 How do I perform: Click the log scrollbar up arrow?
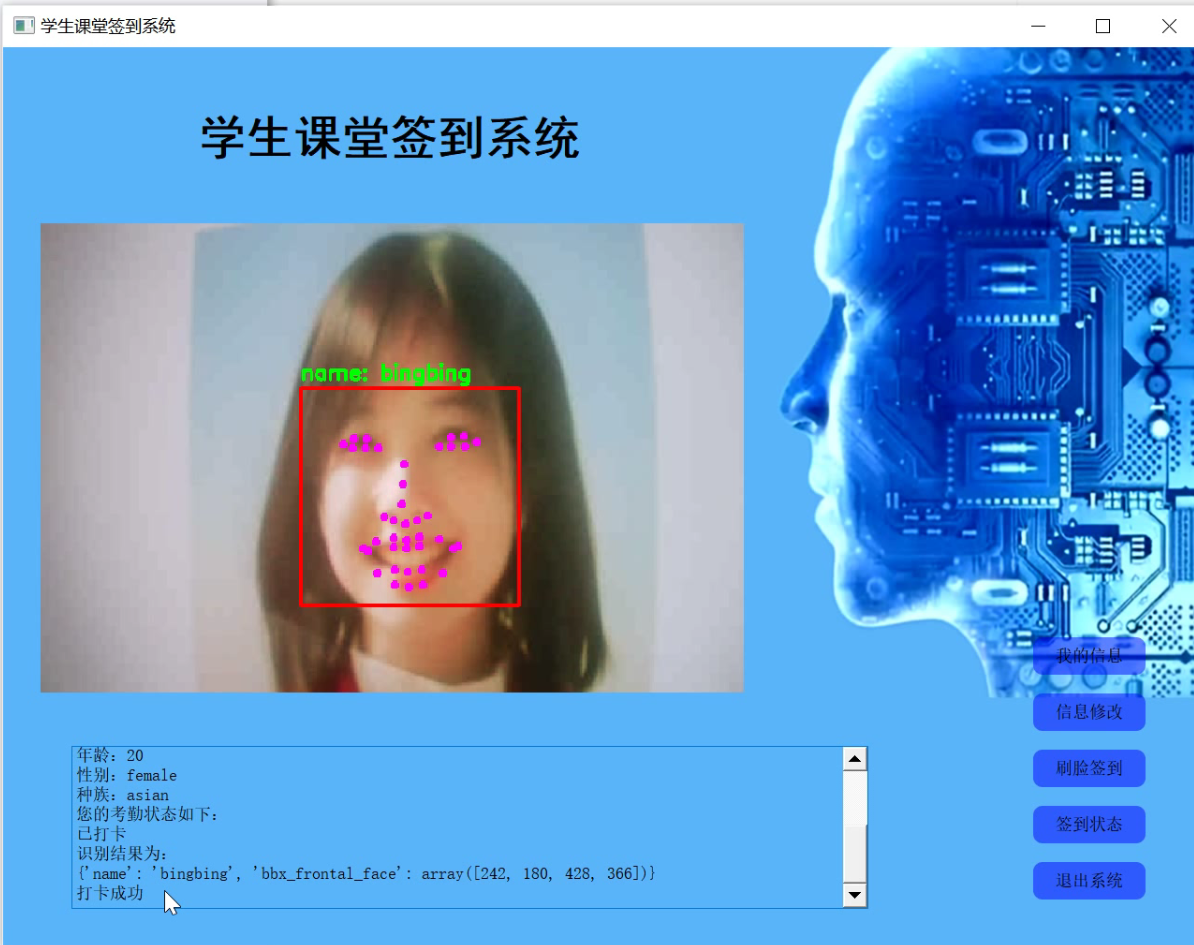pyautogui.click(x=854, y=759)
